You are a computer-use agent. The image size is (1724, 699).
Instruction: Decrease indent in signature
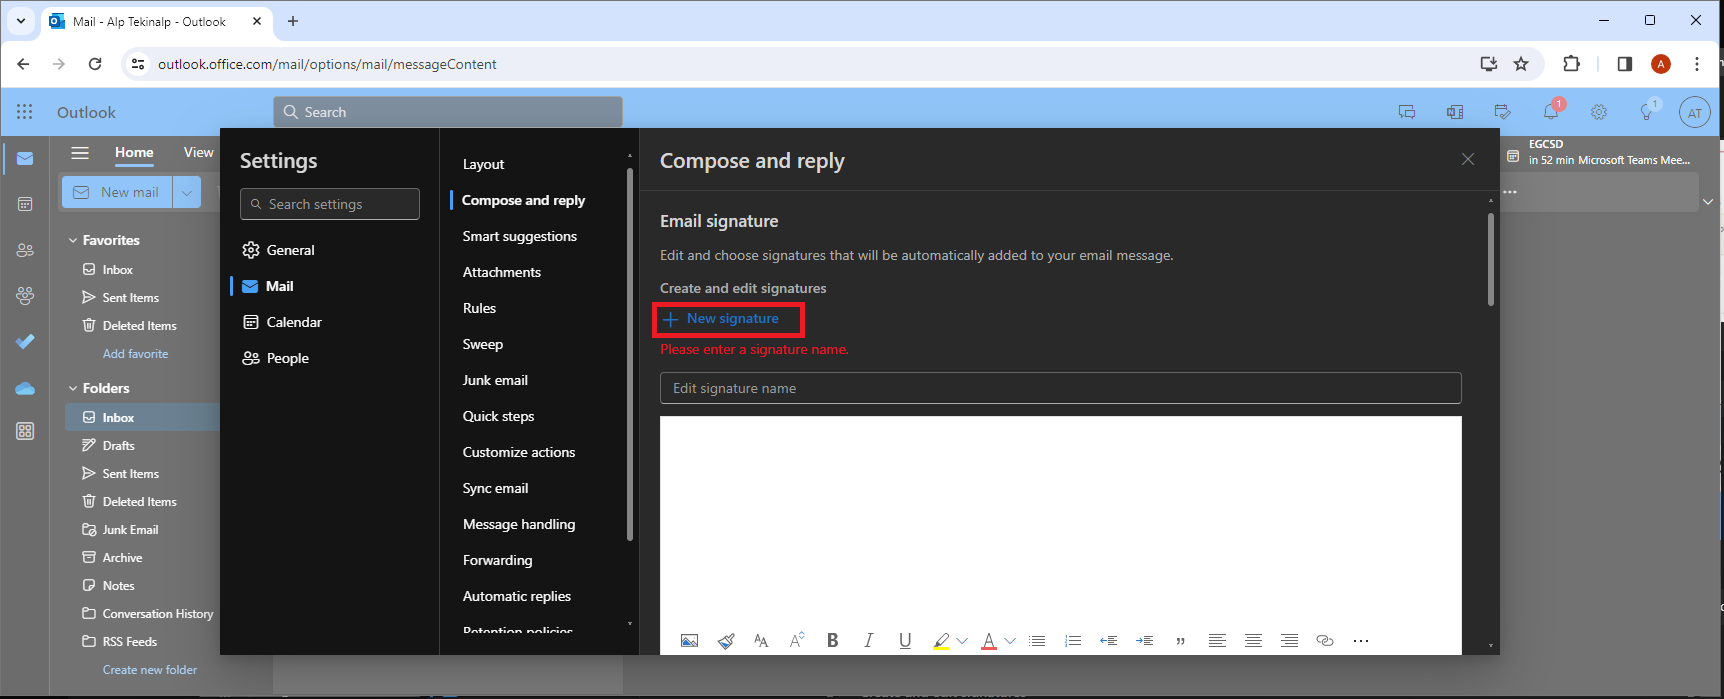click(1108, 641)
